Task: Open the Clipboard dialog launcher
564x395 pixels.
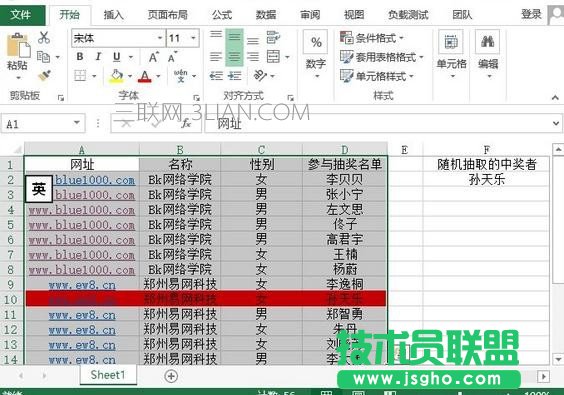Action: coord(61,97)
